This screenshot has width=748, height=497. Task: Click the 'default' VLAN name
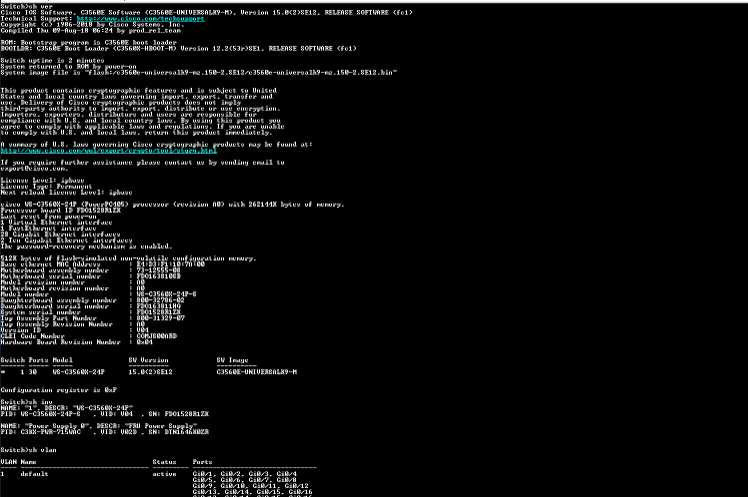[x=34, y=474]
